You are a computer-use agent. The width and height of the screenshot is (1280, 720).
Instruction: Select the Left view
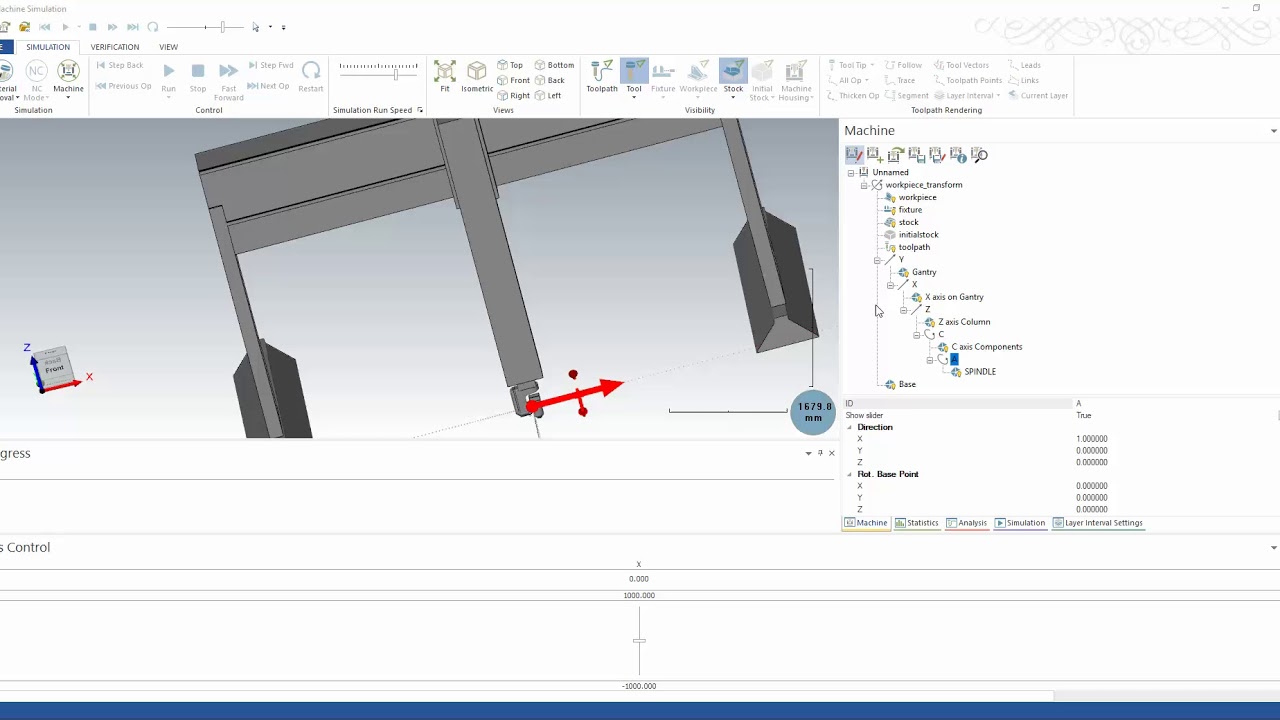[548, 95]
